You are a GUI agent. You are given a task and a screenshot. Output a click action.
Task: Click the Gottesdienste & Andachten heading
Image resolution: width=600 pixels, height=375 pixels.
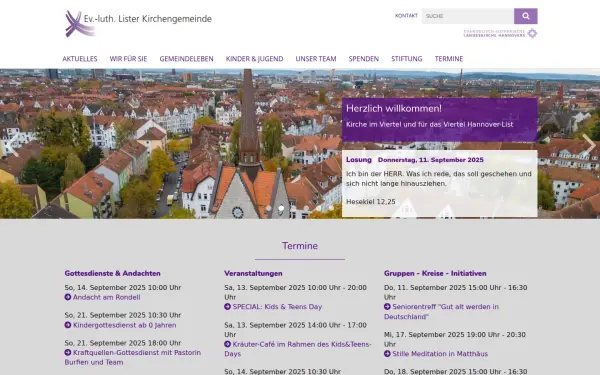pyautogui.click(x=112, y=273)
